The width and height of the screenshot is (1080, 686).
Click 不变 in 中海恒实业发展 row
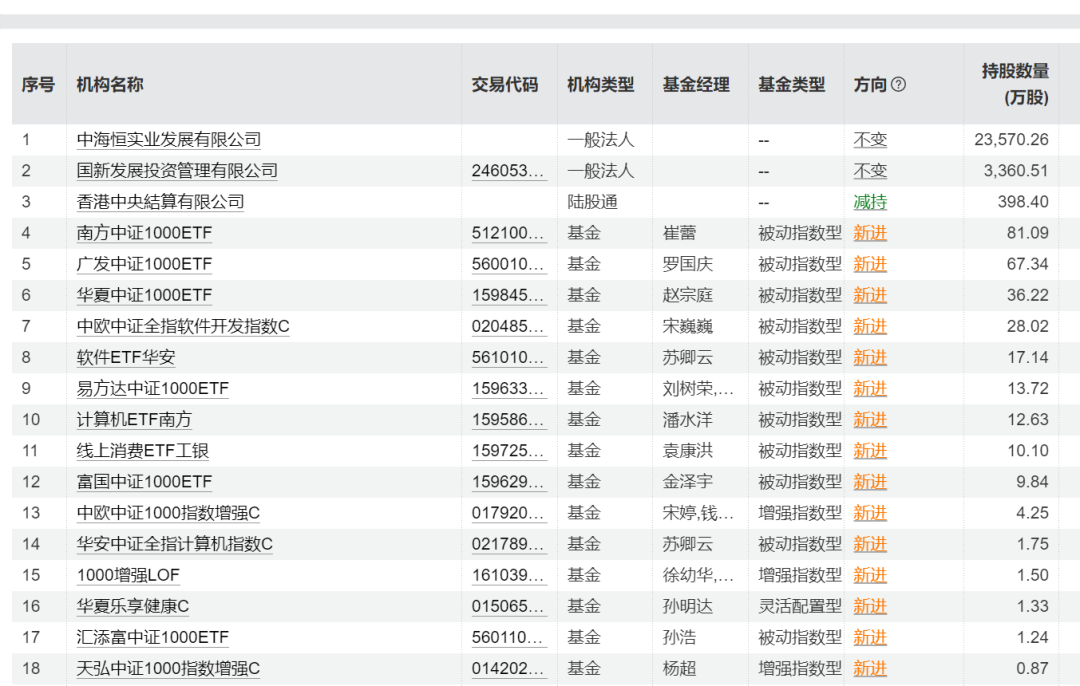coord(870,140)
